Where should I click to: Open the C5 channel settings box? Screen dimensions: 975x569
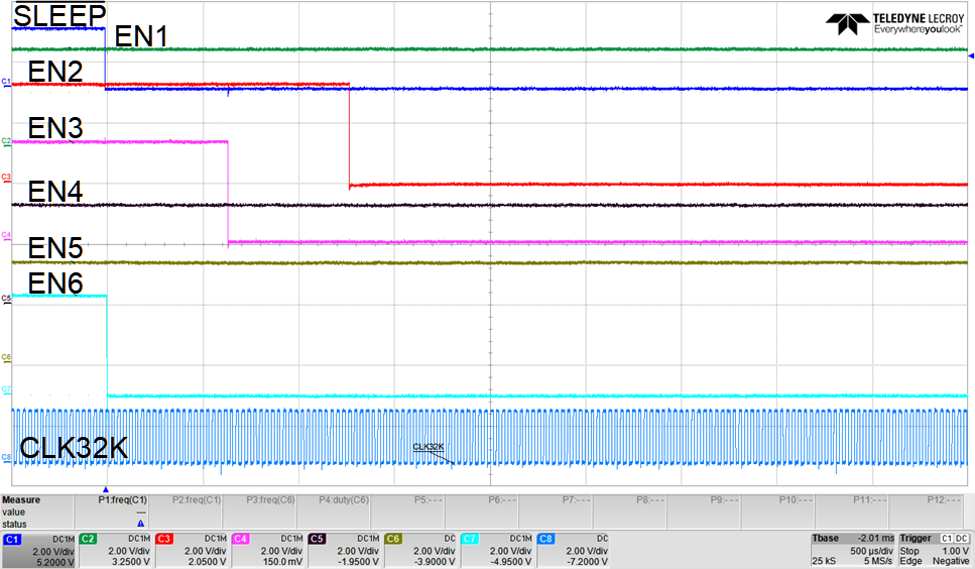click(343, 549)
